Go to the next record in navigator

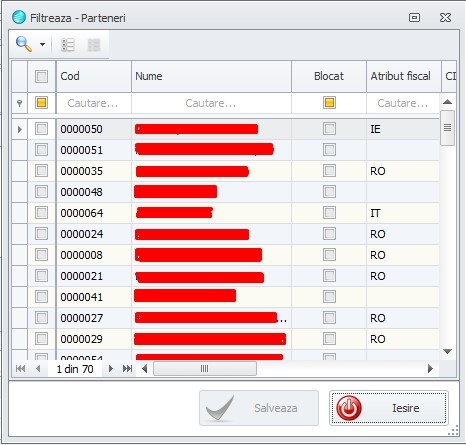click(111, 369)
